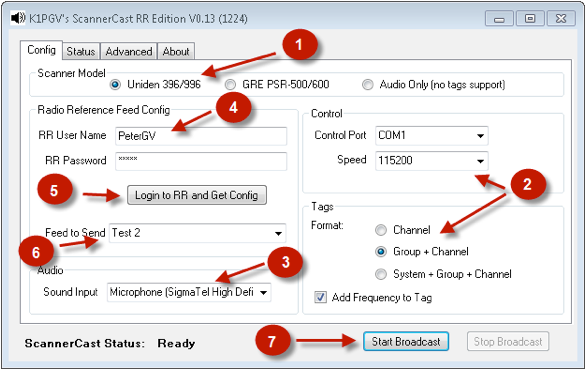Expand the Sound Input microphone dropdown
586x370 pixels.
189,292
